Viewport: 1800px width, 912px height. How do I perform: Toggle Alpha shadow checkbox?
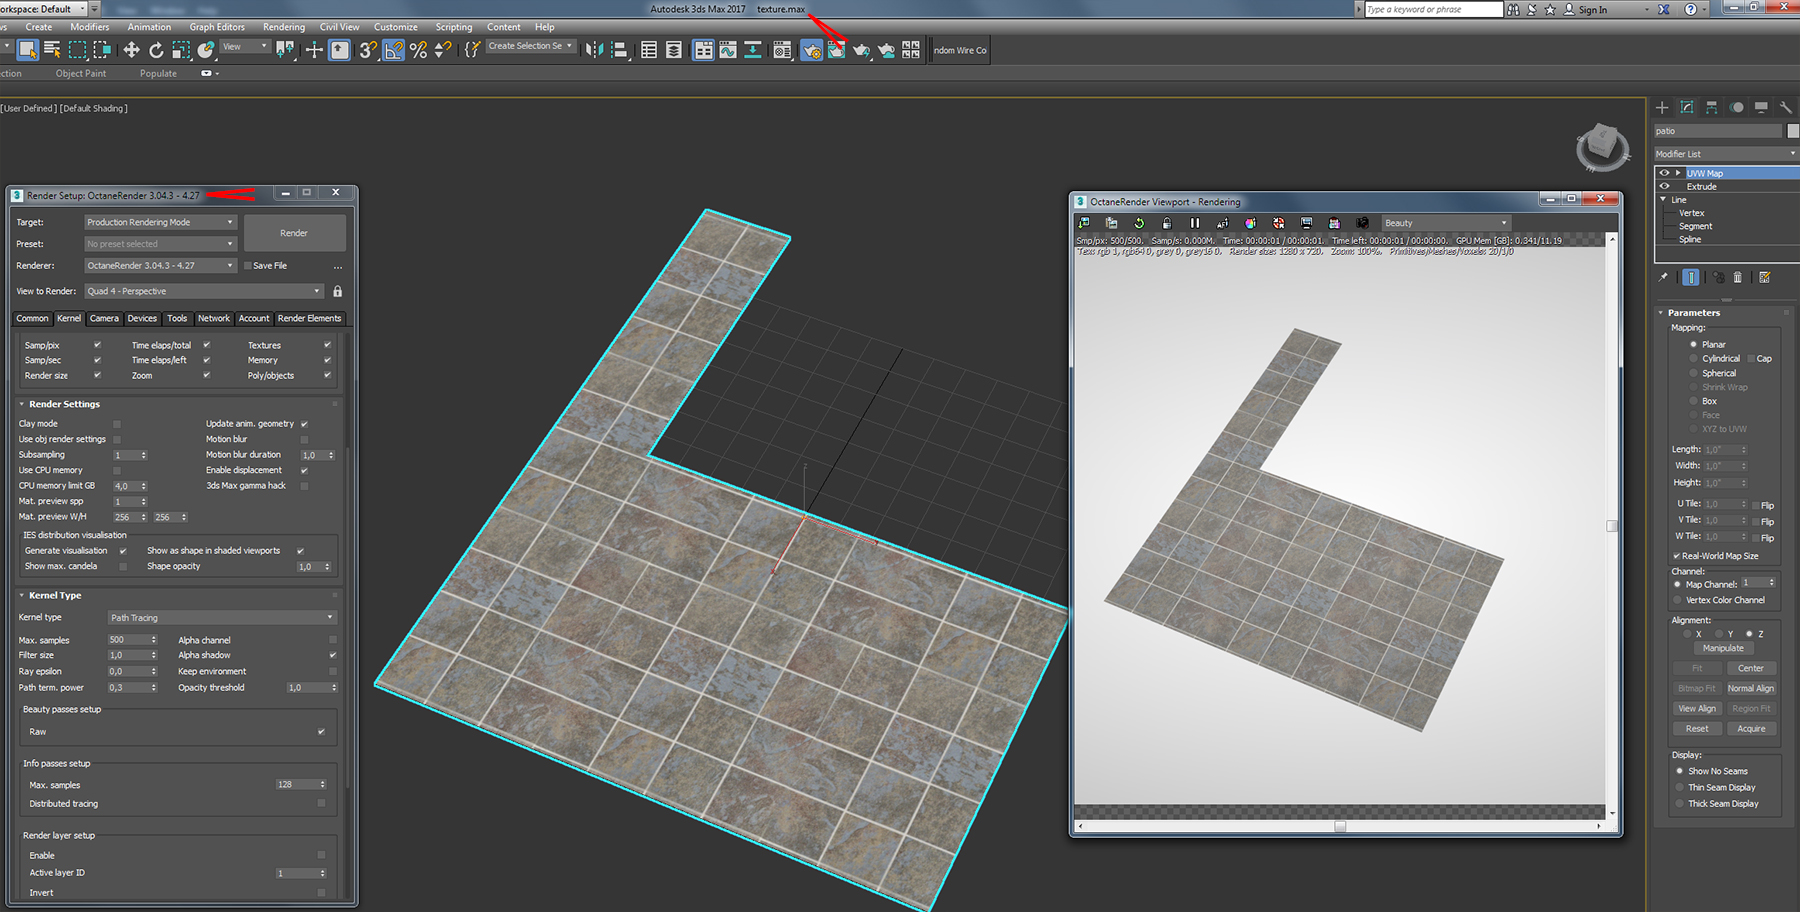(x=333, y=655)
